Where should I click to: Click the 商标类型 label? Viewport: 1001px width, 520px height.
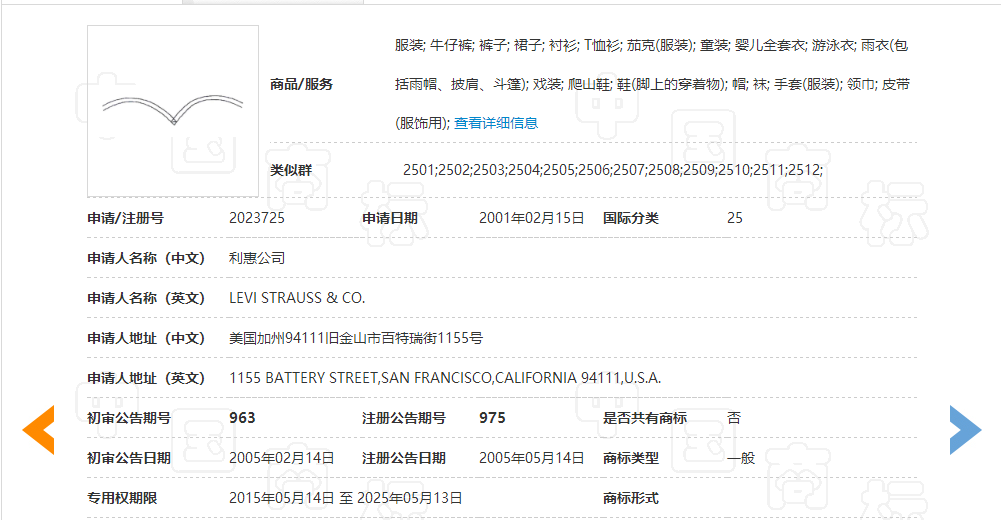[631, 458]
